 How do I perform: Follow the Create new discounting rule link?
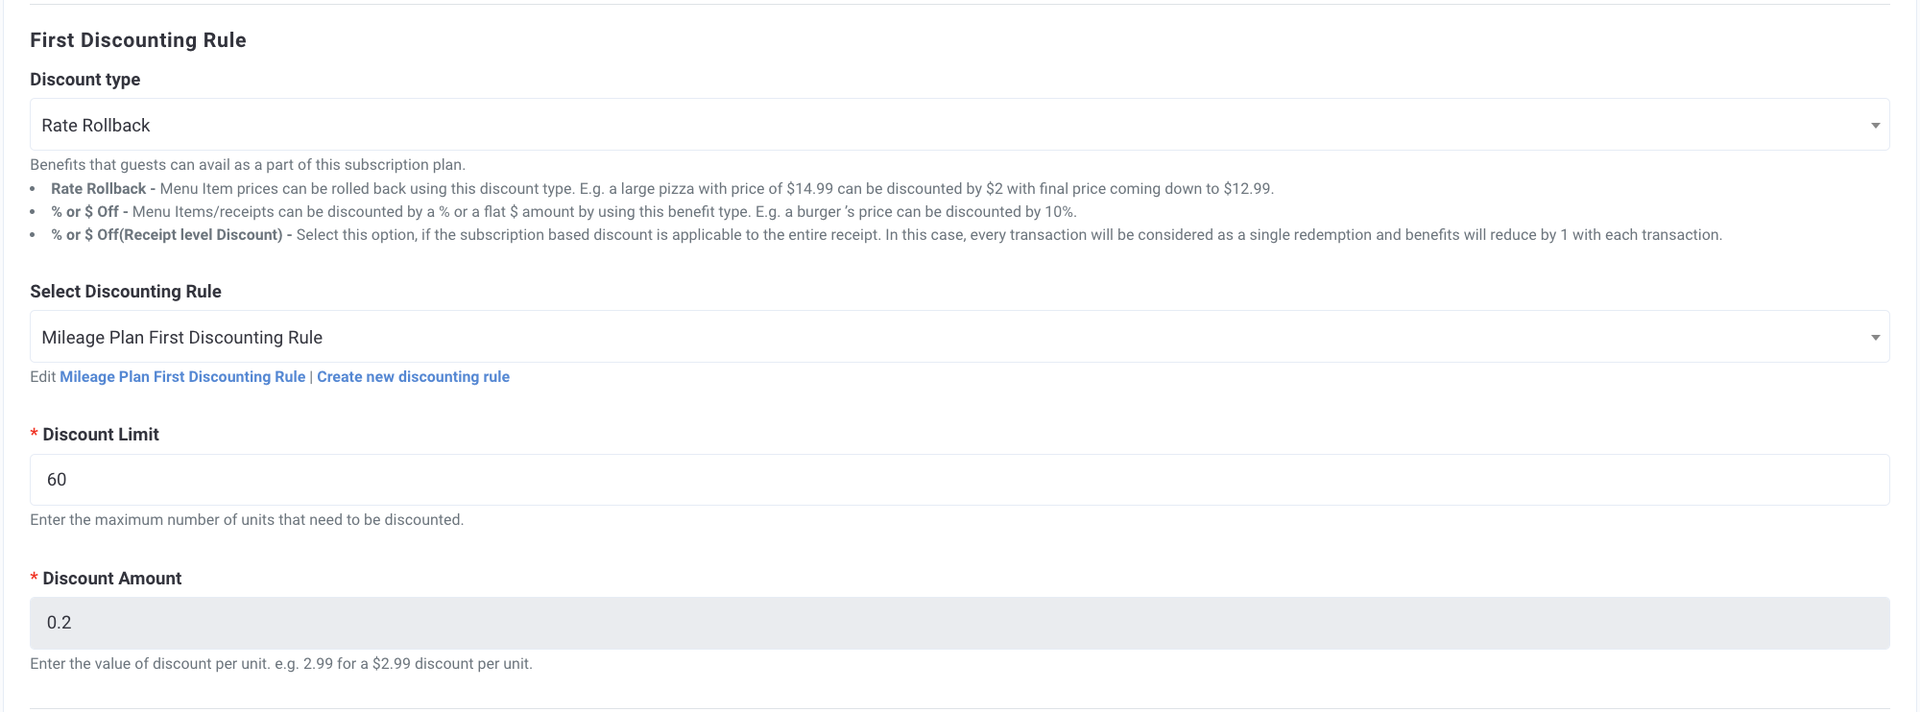413,377
